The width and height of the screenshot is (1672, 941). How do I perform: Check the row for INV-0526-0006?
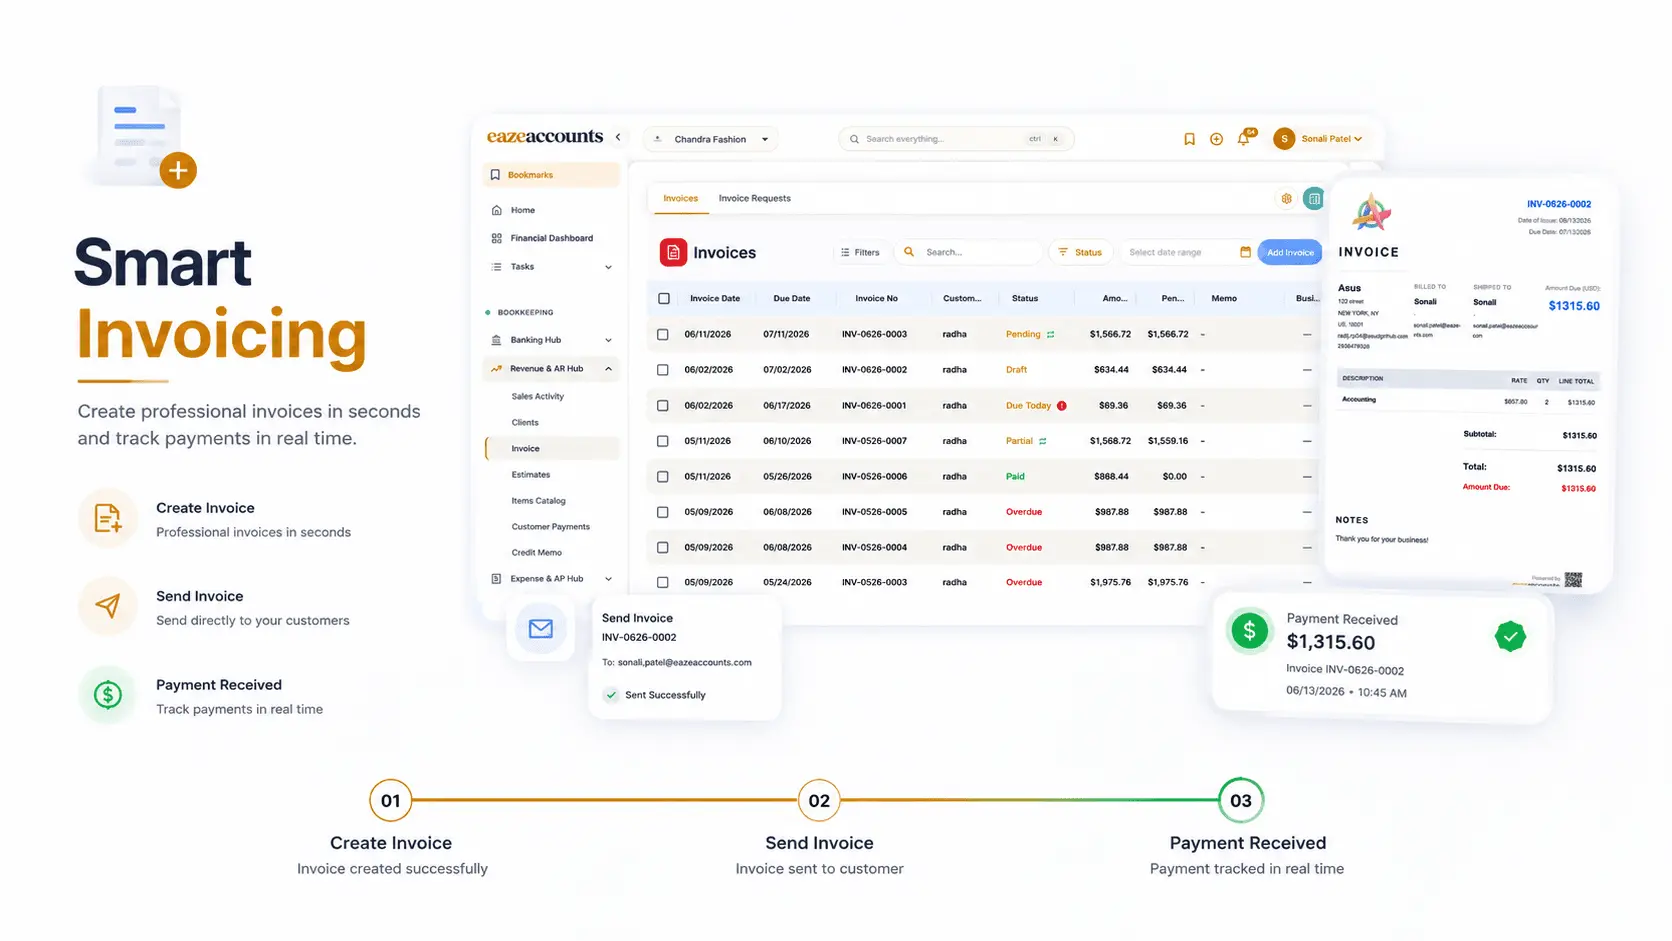click(x=663, y=477)
